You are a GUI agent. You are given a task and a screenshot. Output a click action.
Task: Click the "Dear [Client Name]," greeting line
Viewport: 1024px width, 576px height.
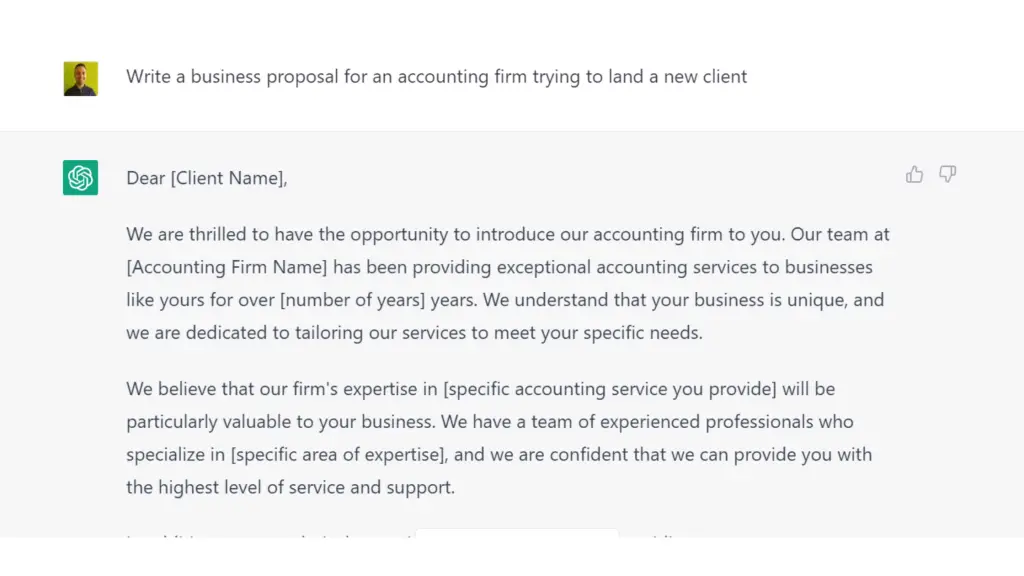(206, 178)
